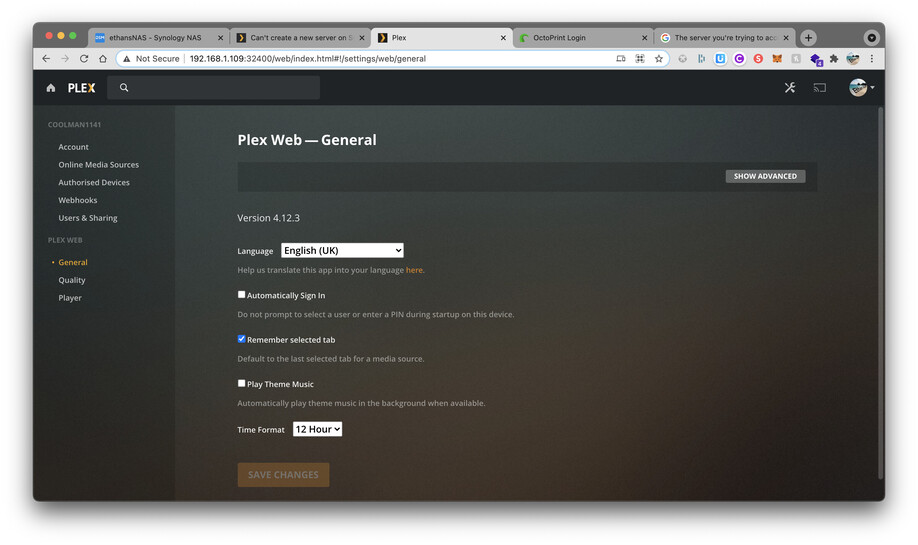
Task: Click the Plex Web — General heading
Action: click(307, 140)
